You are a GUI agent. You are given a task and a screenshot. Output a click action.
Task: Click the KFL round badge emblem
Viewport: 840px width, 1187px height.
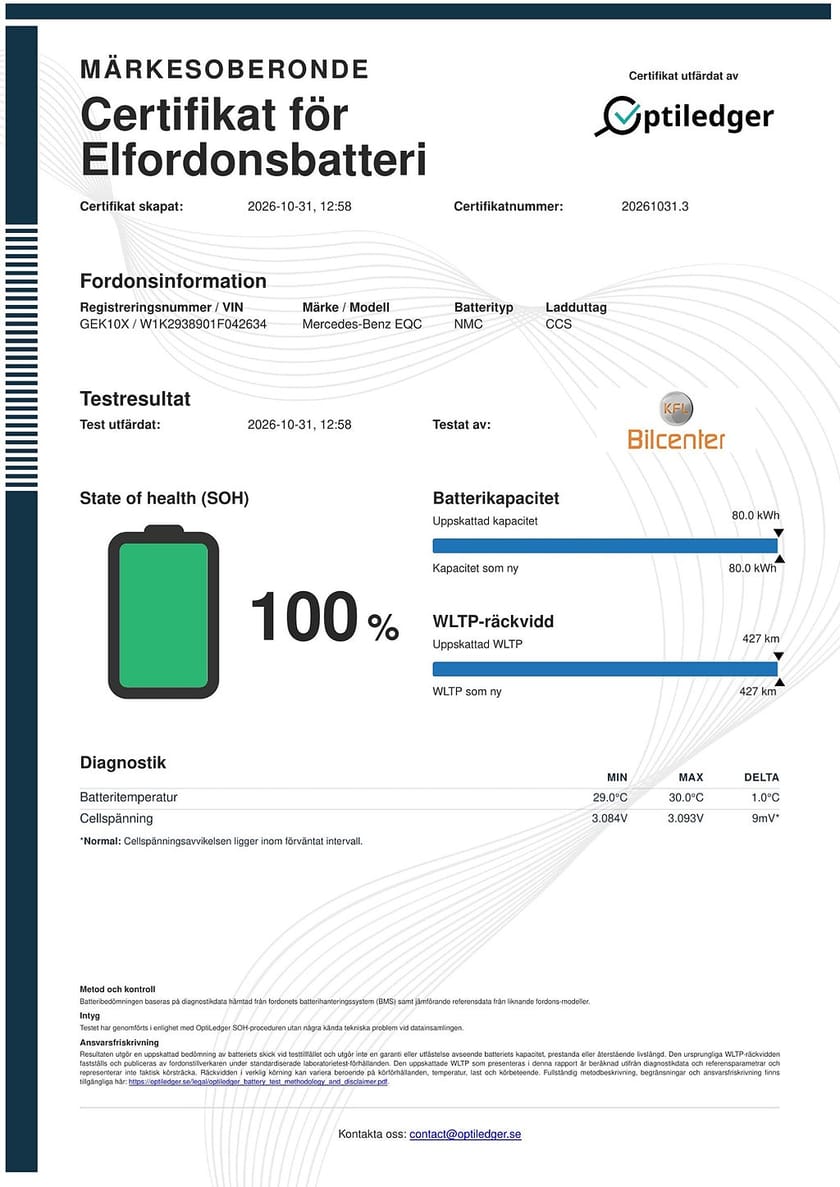[x=676, y=407]
